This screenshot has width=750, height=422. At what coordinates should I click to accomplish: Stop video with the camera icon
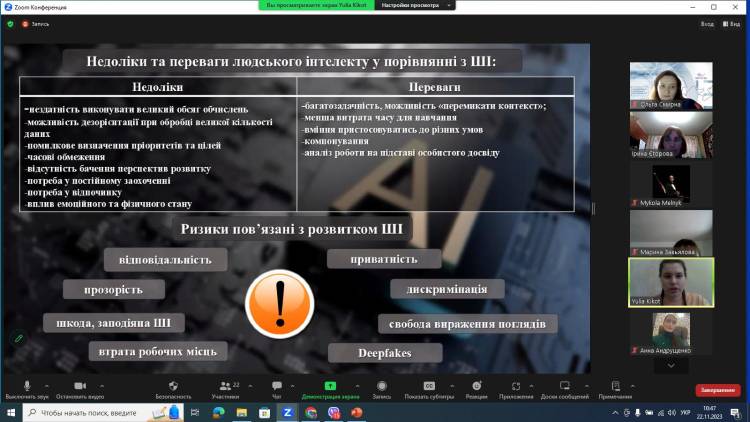81,386
